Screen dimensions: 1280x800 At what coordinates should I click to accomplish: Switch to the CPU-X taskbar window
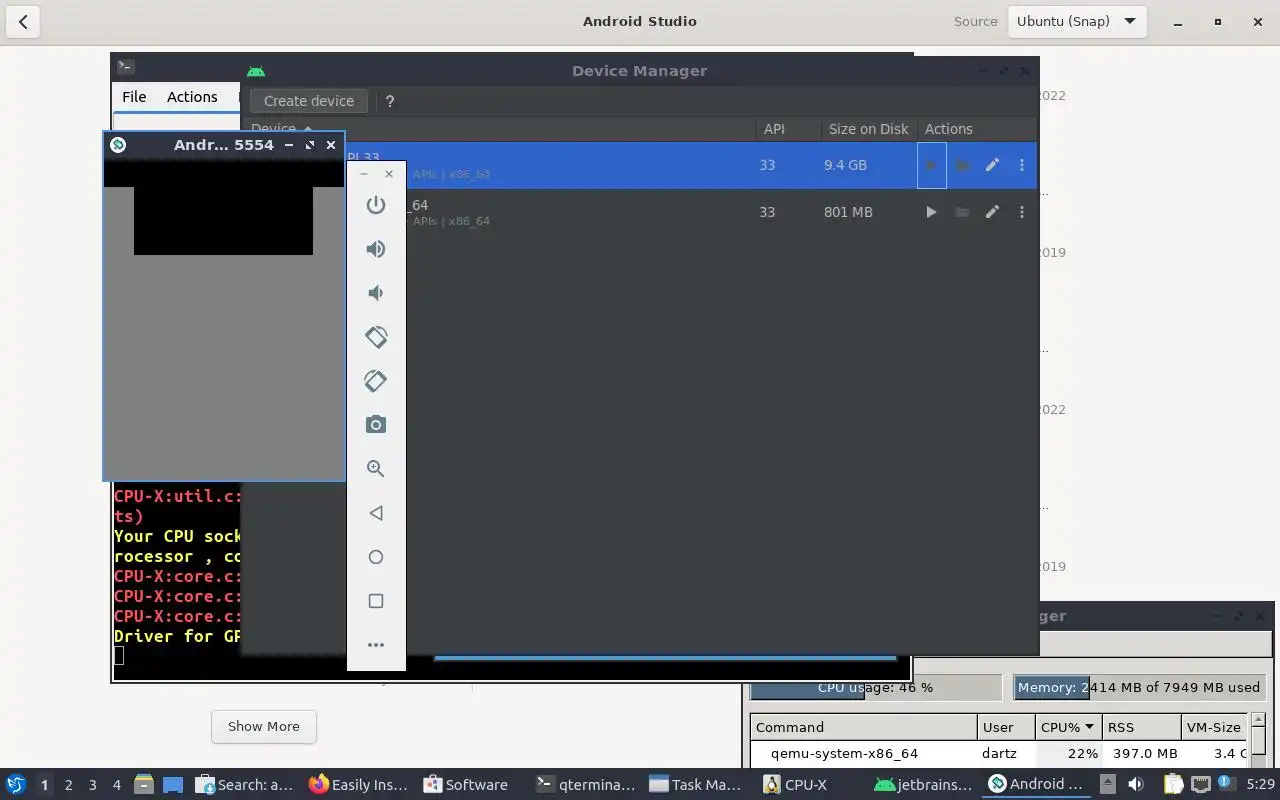coord(797,784)
